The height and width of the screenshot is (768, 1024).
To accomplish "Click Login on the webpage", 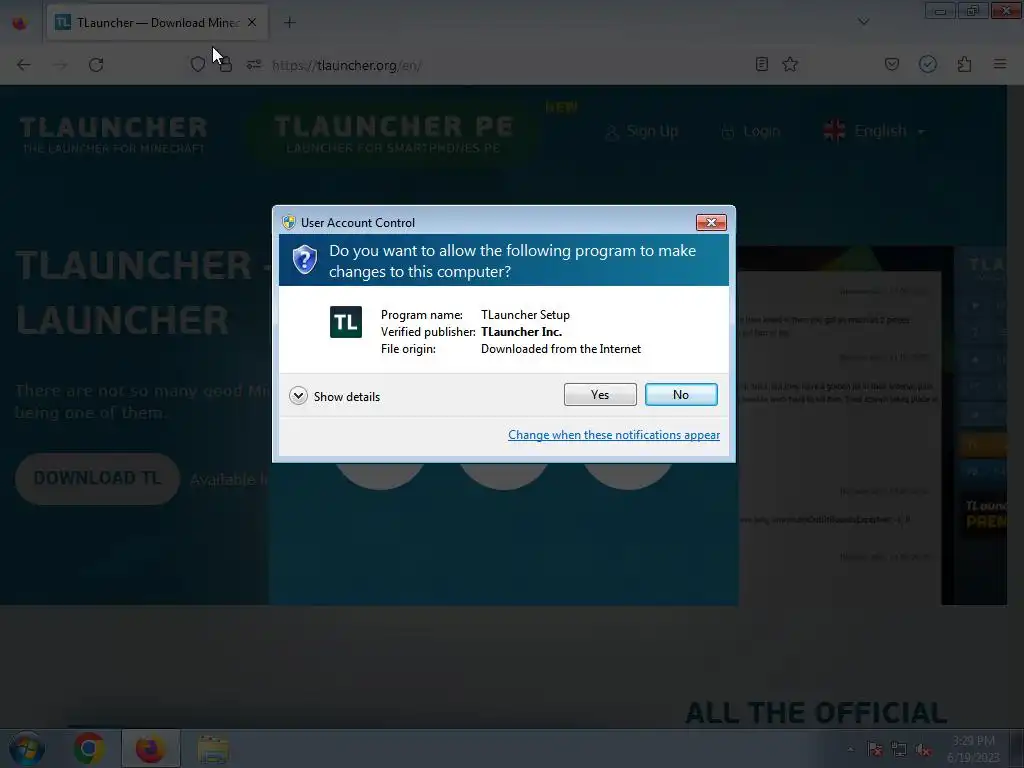I will click(751, 131).
